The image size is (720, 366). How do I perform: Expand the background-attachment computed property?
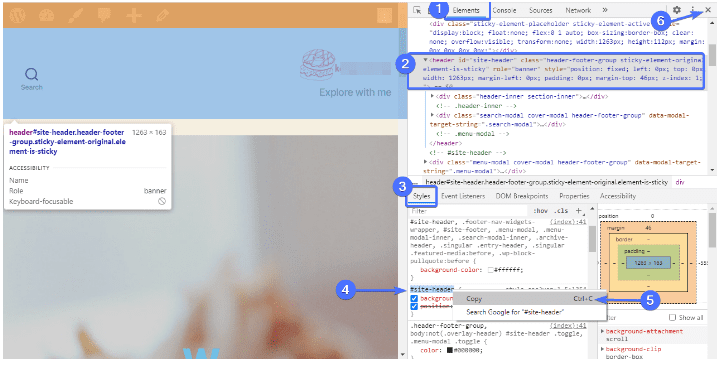click(603, 331)
